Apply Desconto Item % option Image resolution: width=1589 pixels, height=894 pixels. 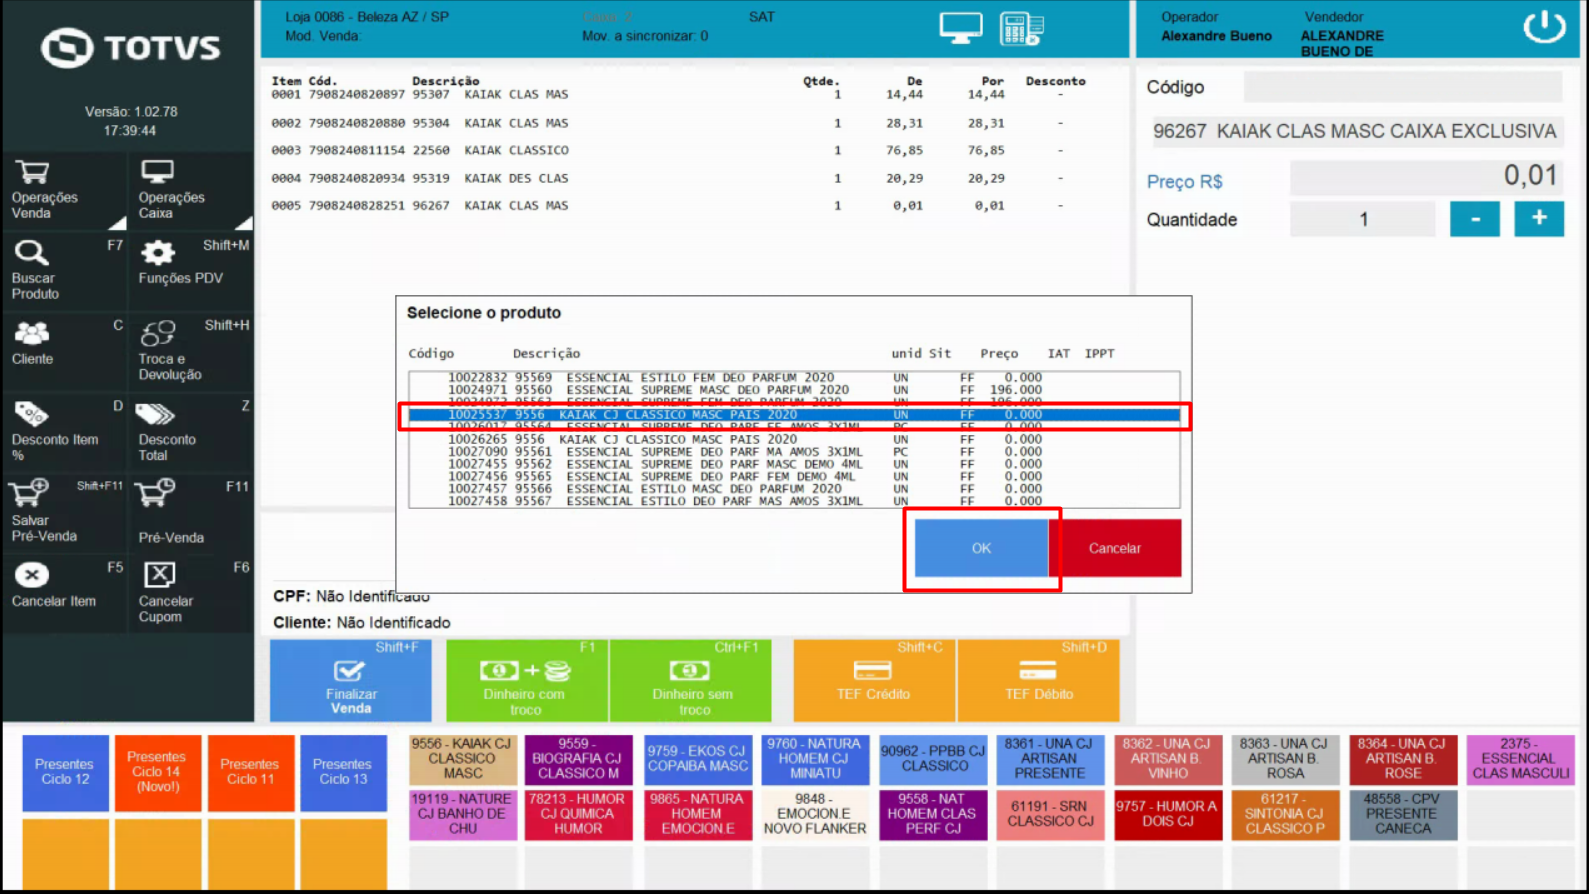click(x=64, y=433)
